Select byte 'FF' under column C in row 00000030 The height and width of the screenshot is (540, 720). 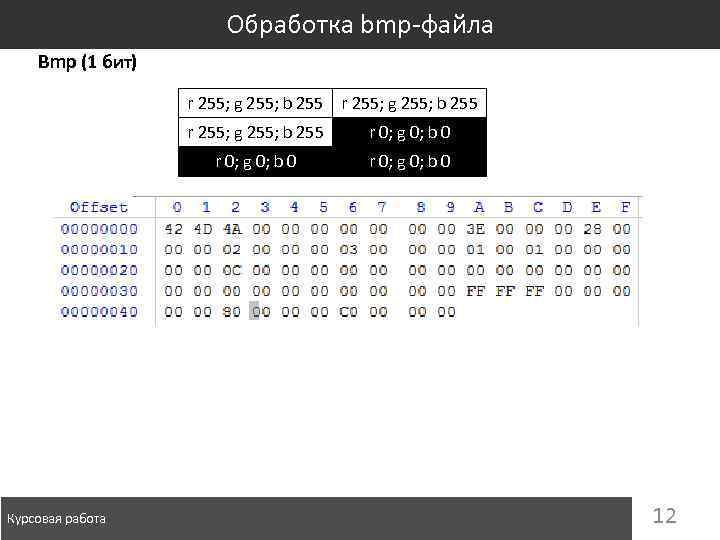(534, 291)
